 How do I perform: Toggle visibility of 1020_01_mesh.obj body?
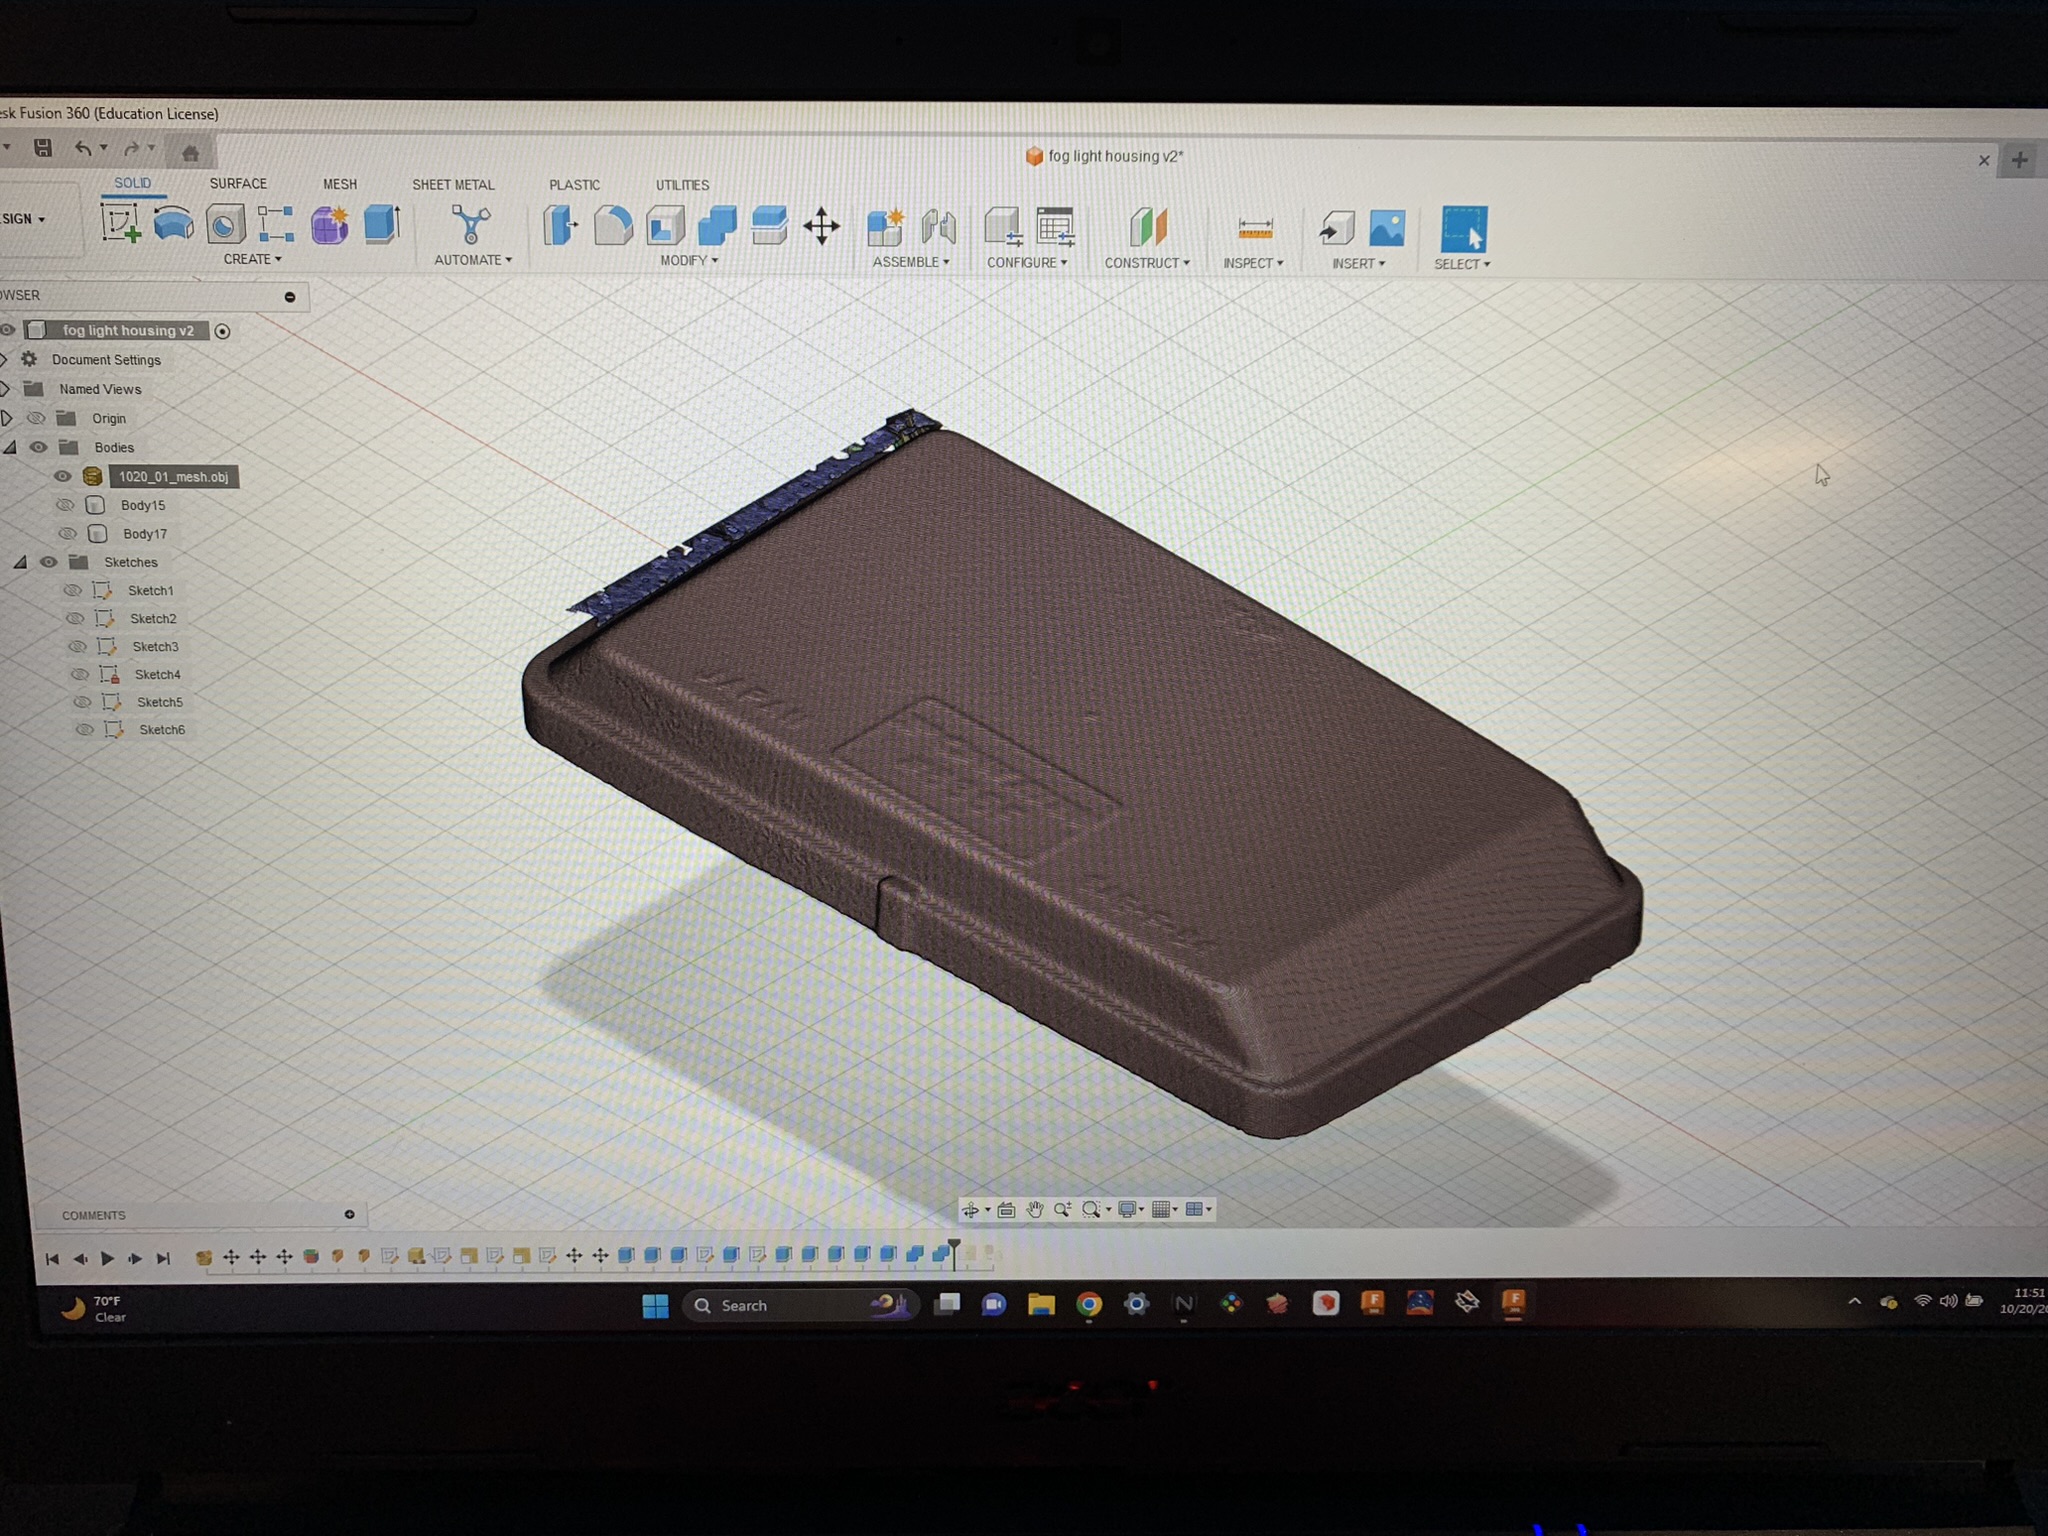(62, 476)
